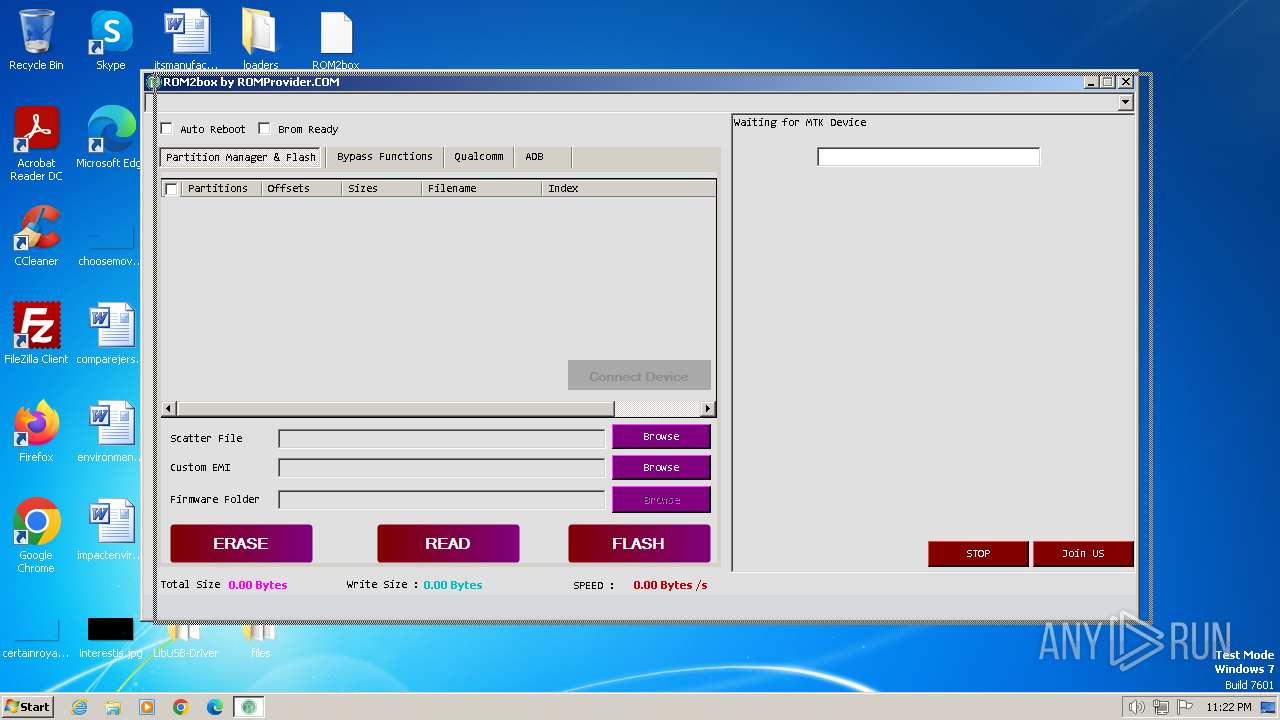Click the Custom EMI path field
This screenshot has height=720, width=1280.
coord(441,468)
